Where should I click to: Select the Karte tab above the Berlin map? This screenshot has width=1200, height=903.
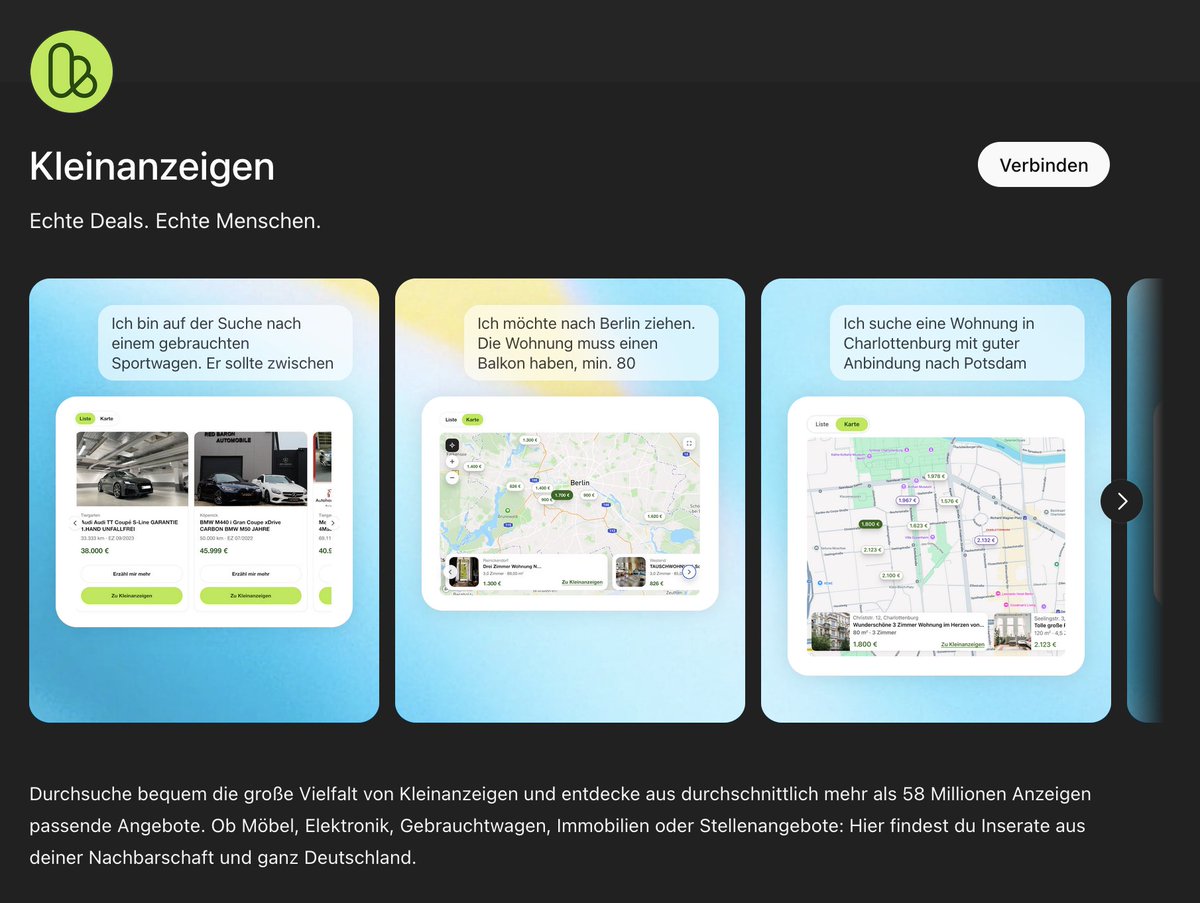pyautogui.click(x=473, y=419)
